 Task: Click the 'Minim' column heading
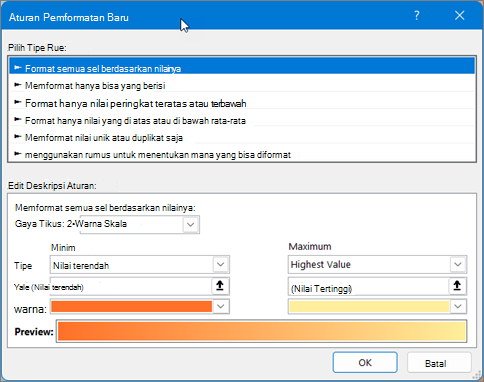click(x=63, y=248)
